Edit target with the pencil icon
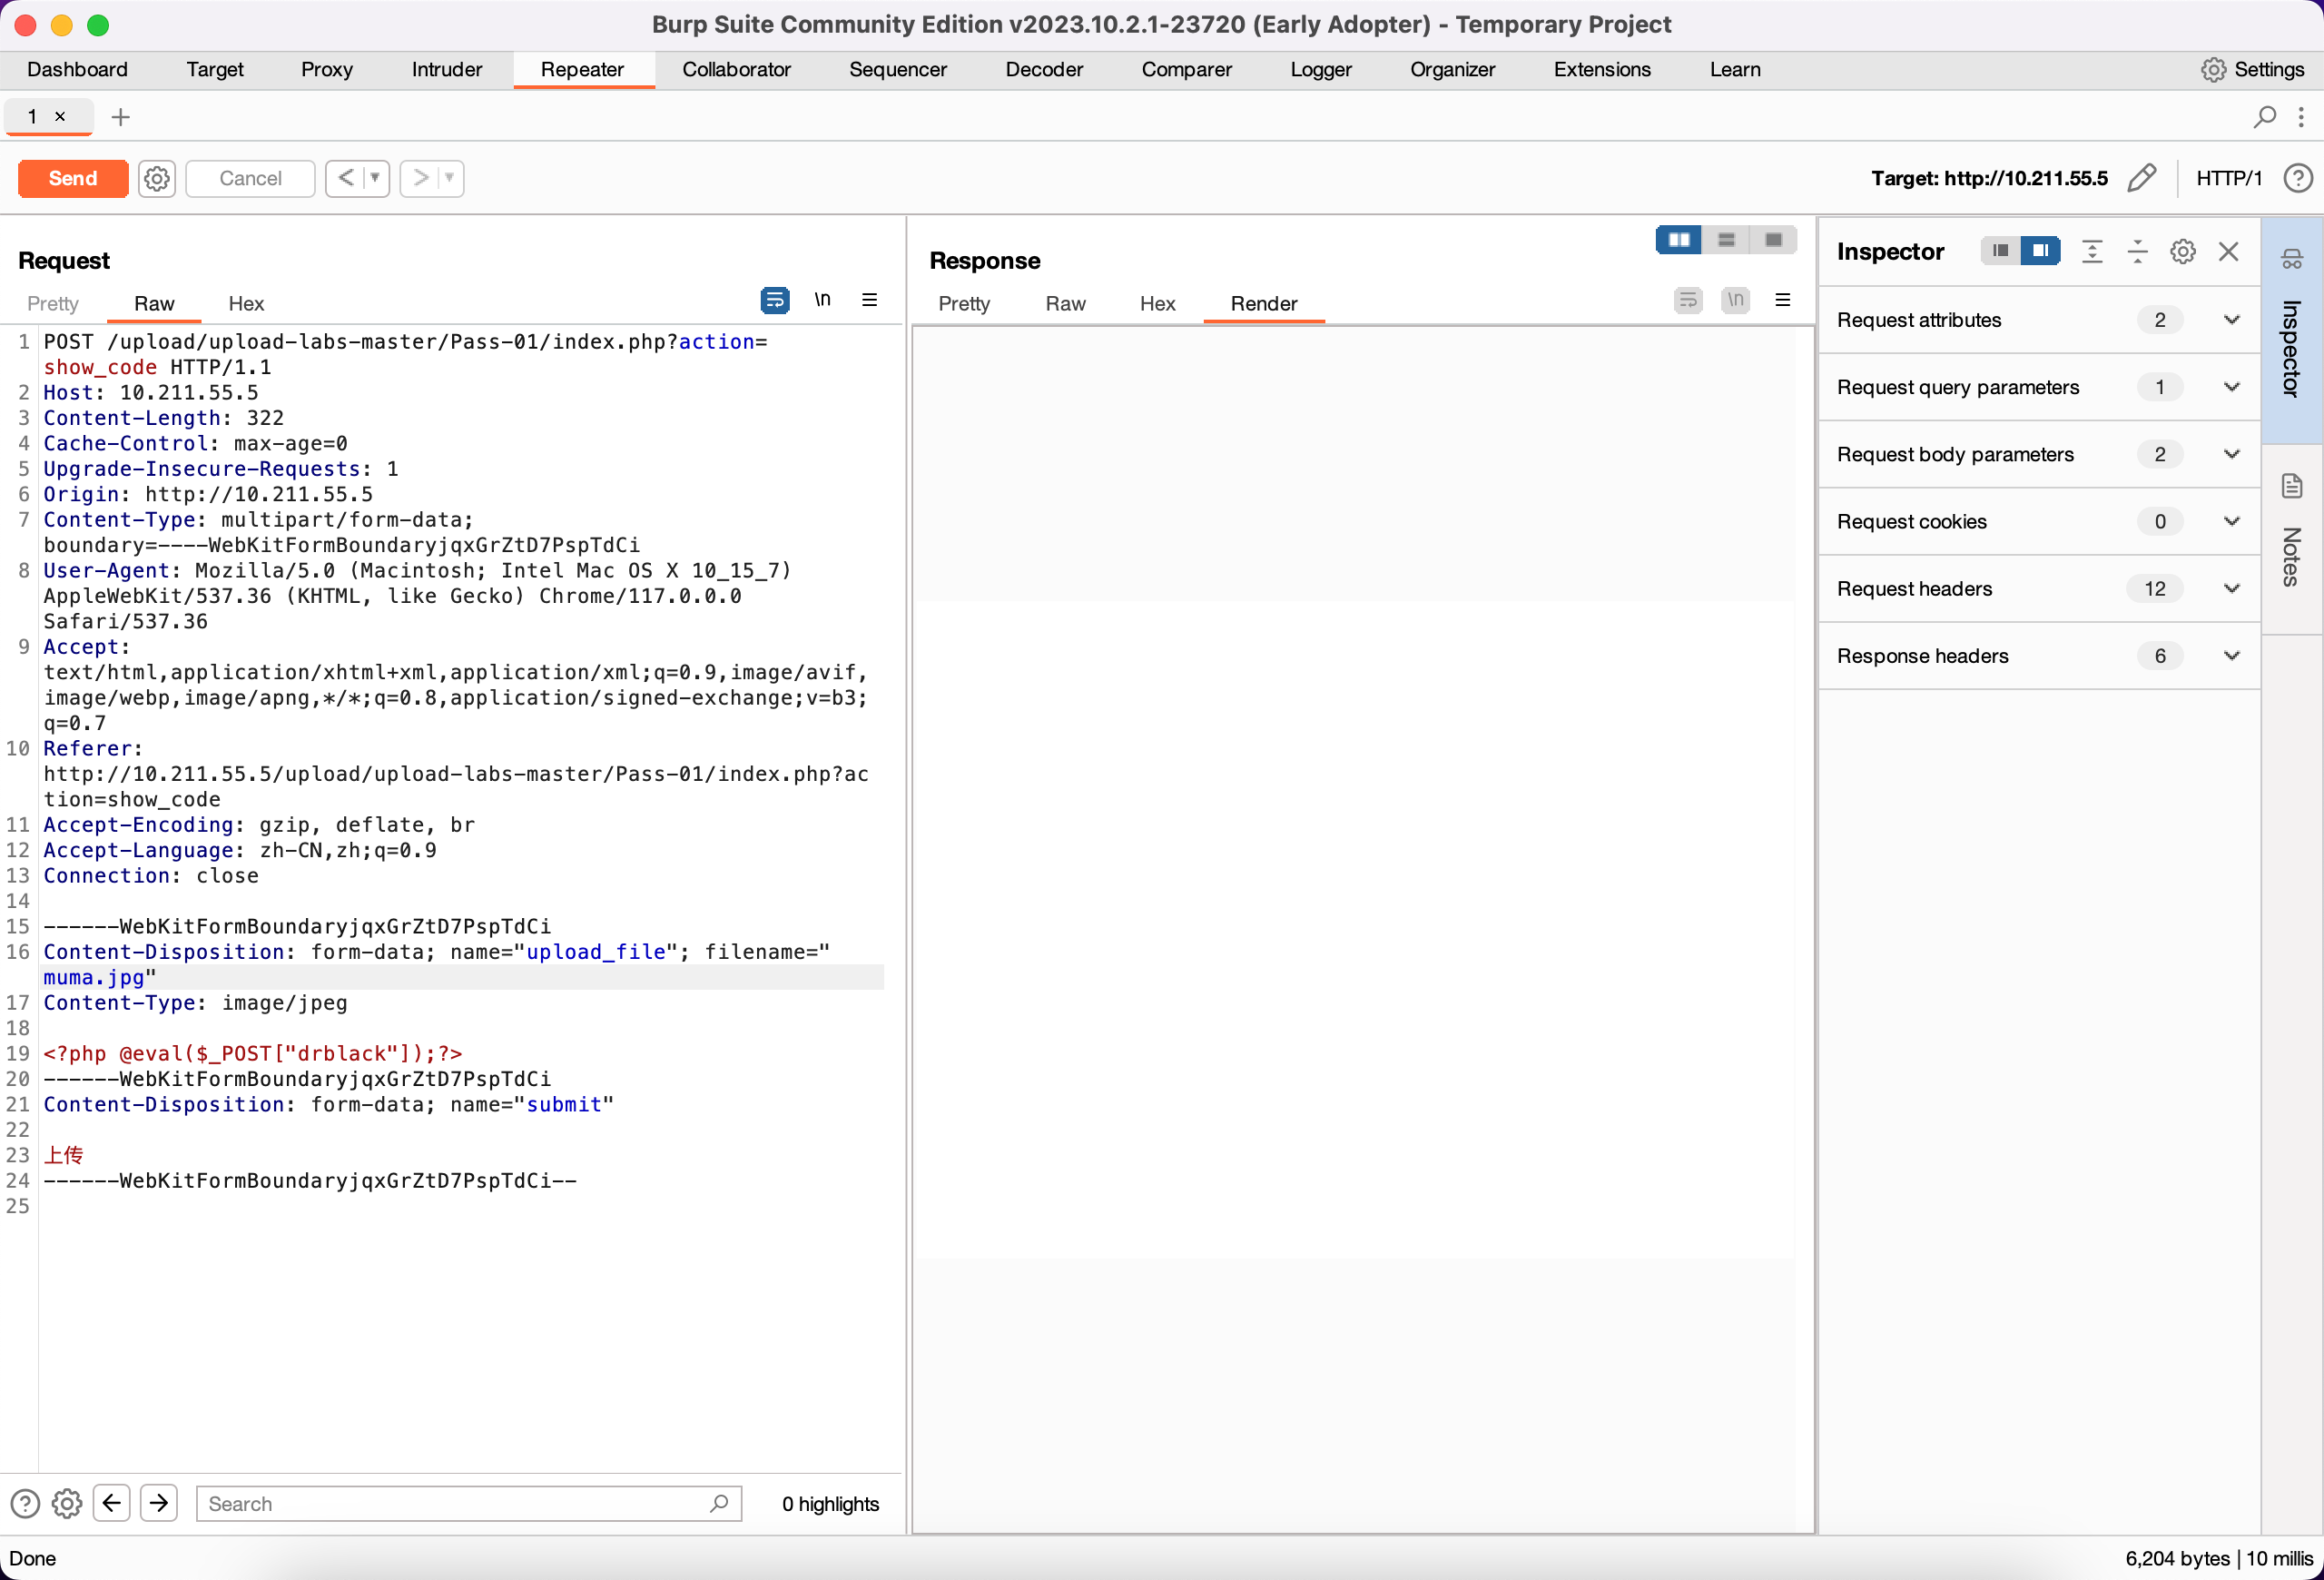Image resolution: width=2324 pixels, height=1580 pixels. [x=2142, y=178]
